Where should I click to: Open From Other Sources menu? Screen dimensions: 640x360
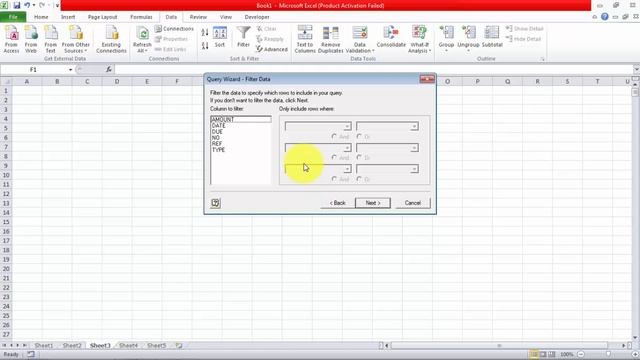76,39
